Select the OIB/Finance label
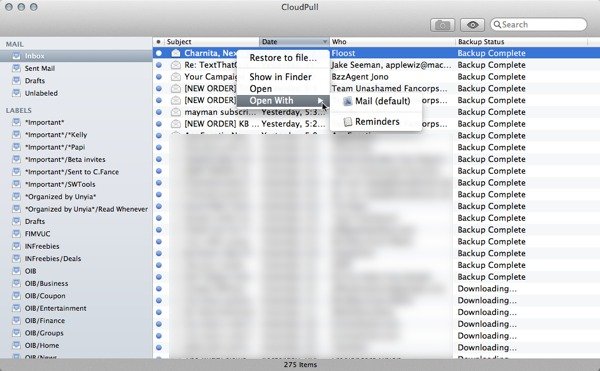 [76, 321]
